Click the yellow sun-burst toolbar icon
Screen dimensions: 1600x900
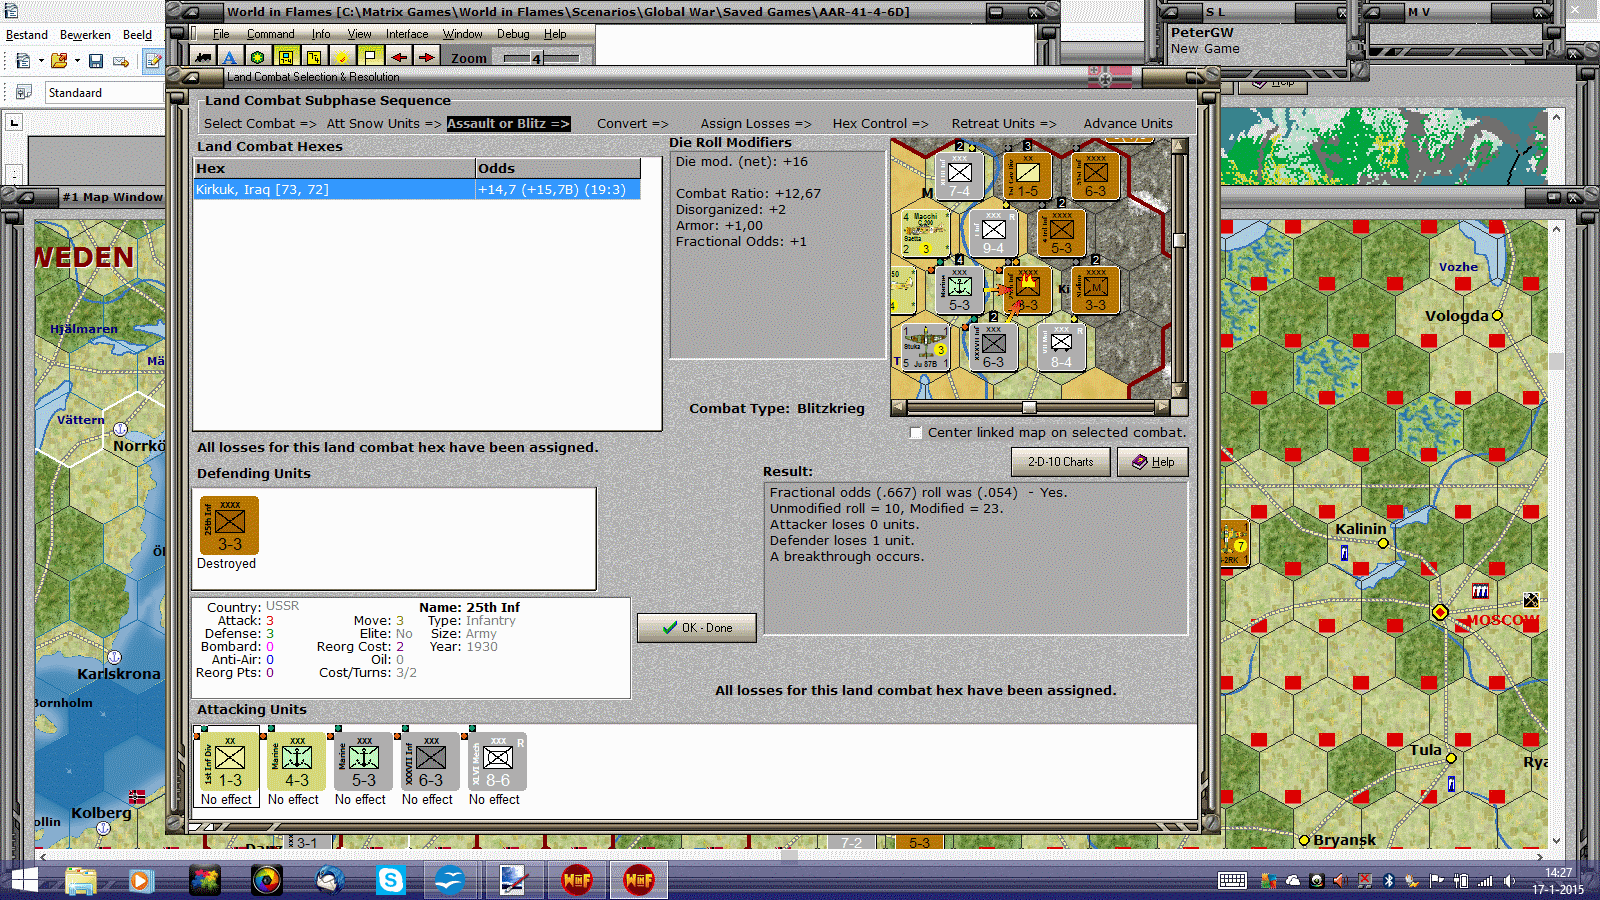342,58
